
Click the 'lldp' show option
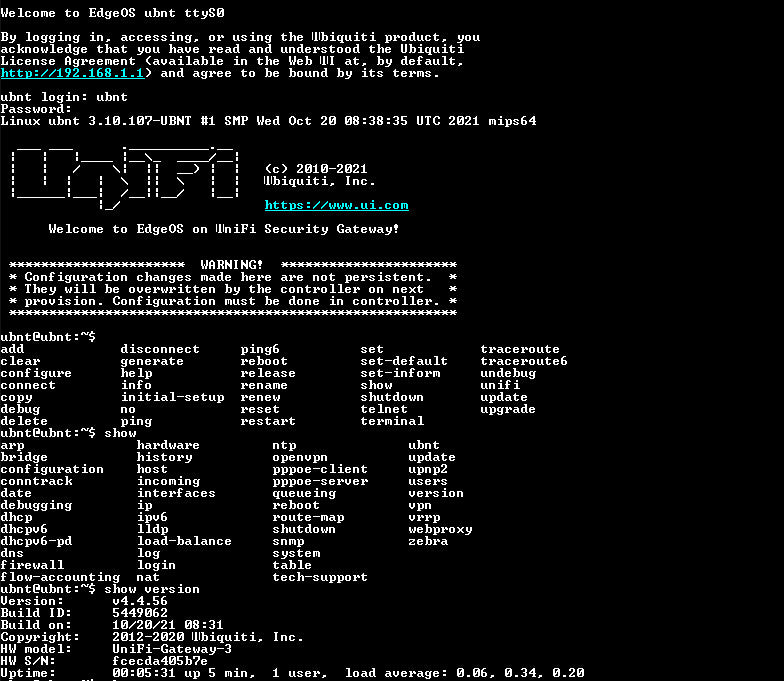coord(152,530)
